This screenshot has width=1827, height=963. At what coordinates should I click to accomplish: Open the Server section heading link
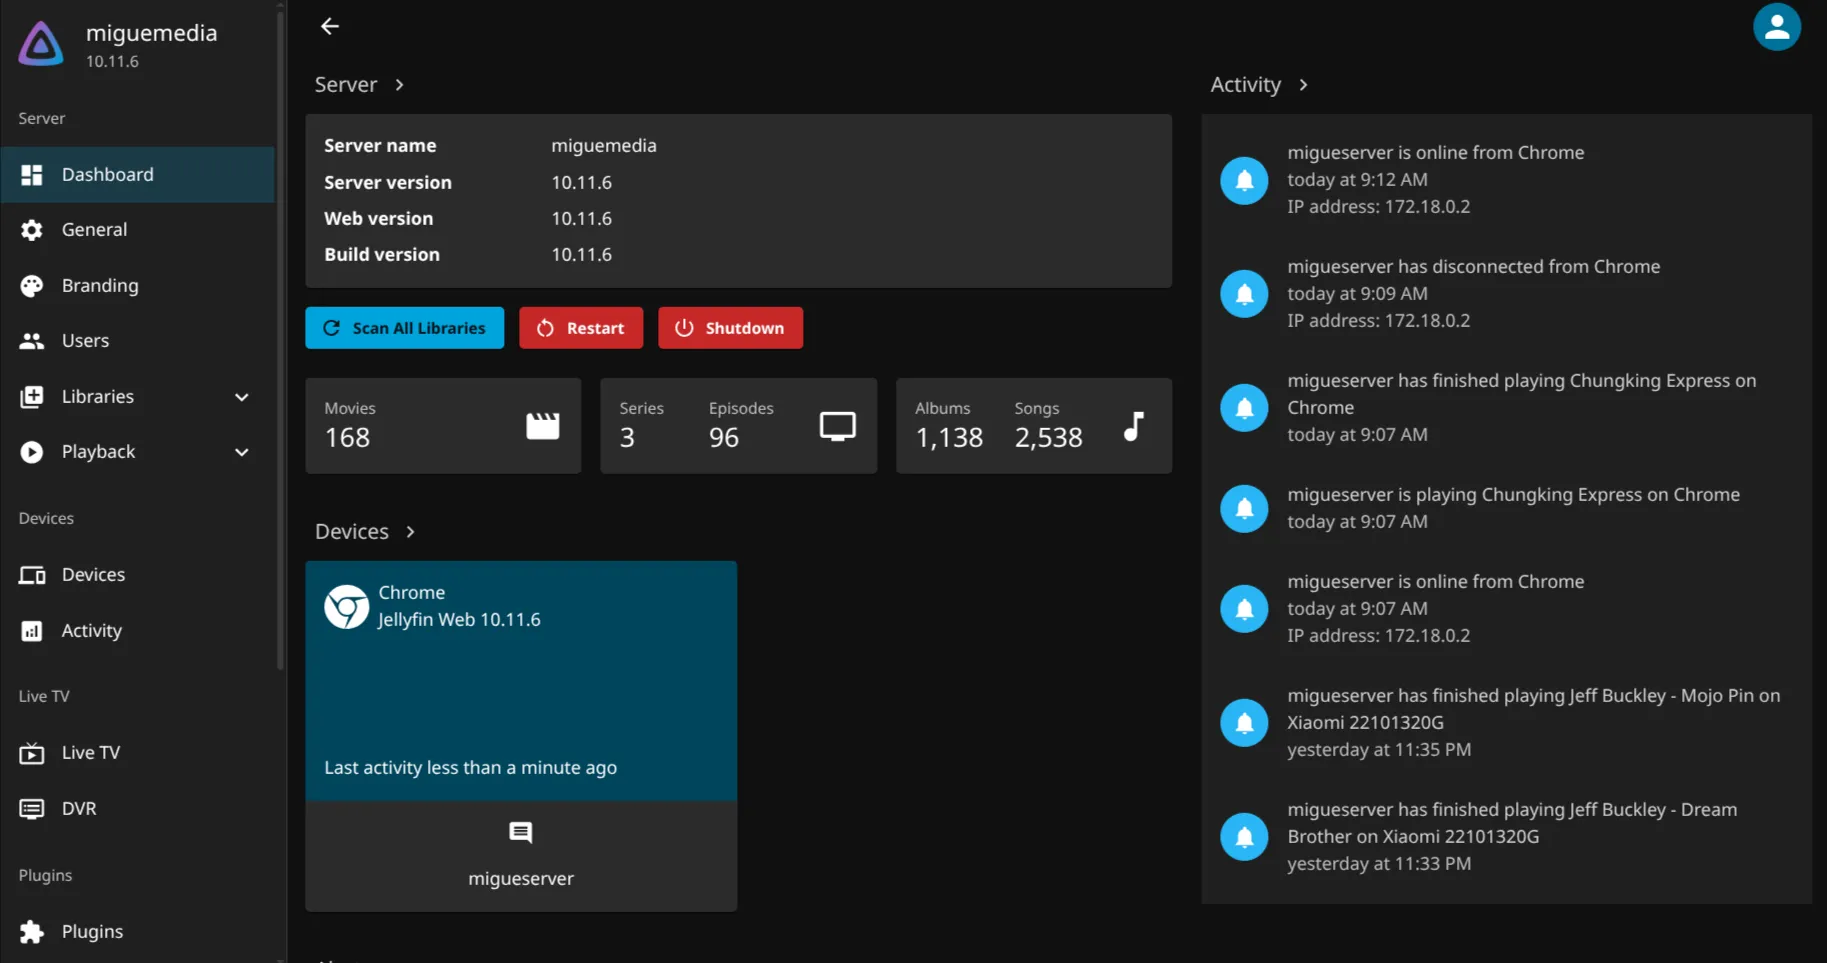pos(359,85)
